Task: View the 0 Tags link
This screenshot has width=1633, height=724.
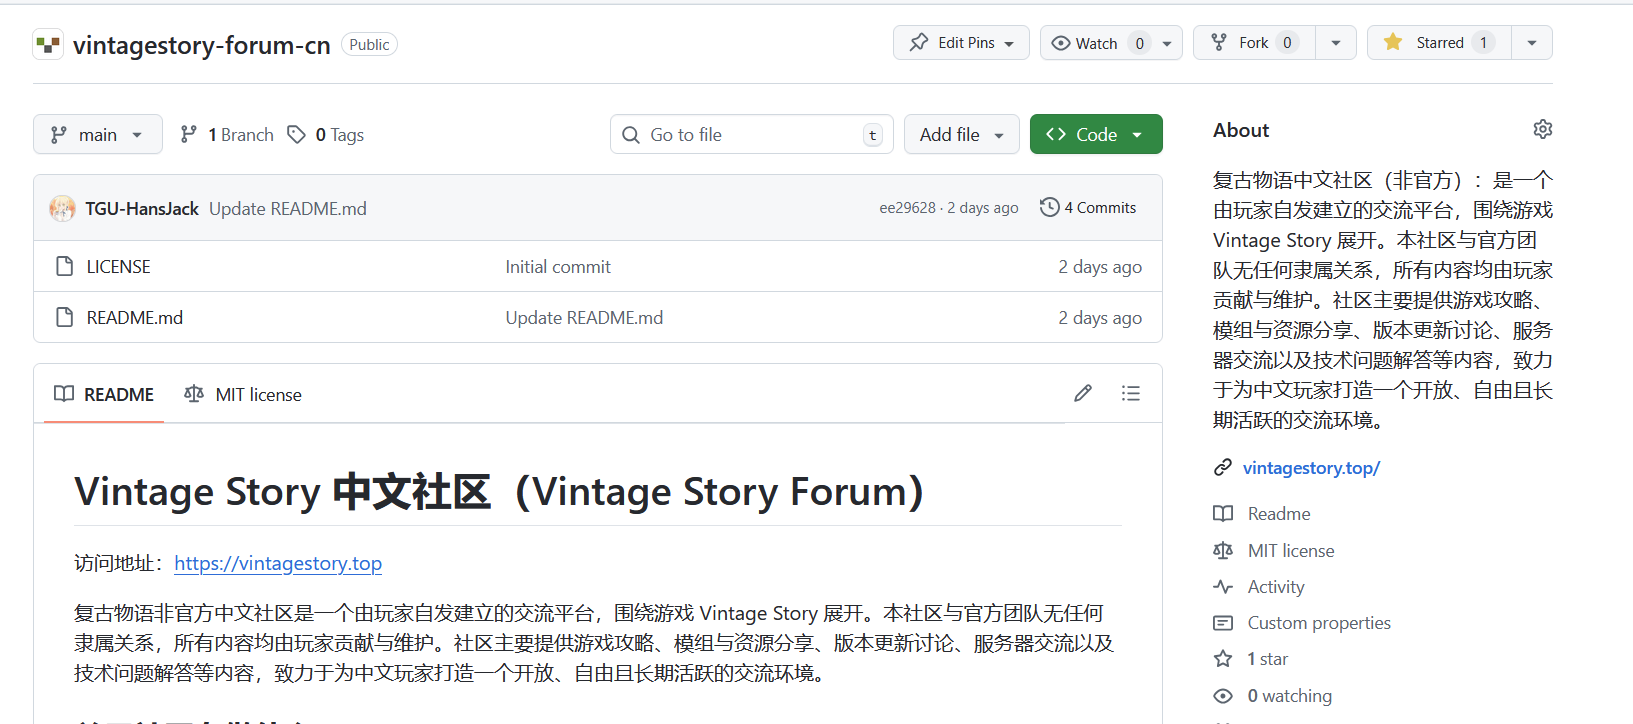Action: (326, 135)
